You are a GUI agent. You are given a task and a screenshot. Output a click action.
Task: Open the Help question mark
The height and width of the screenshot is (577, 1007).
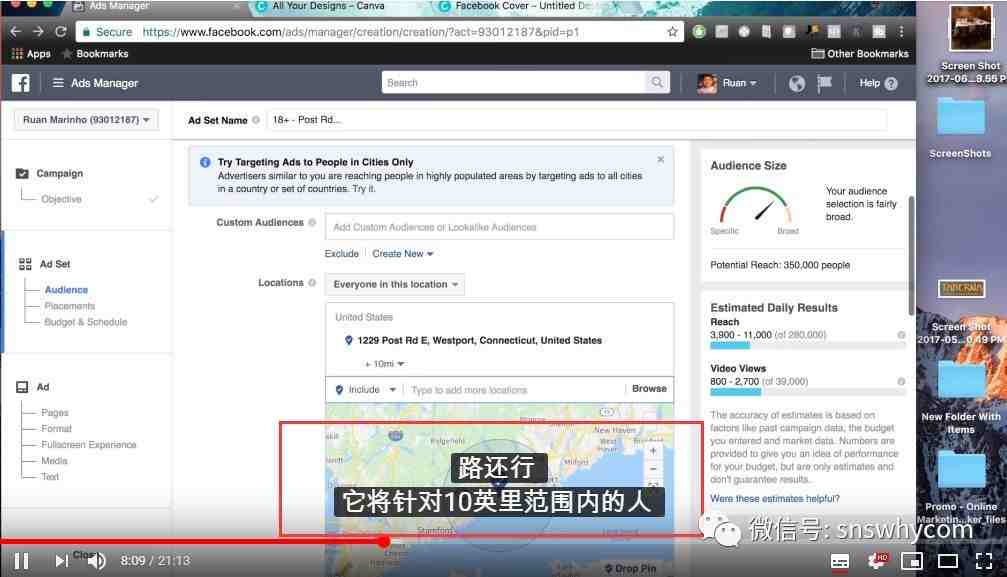pos(891,84)
